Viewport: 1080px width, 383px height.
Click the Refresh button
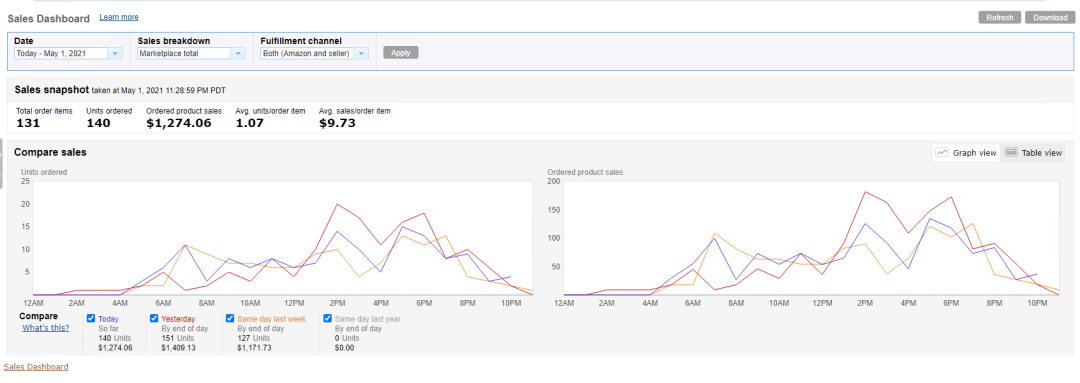point(999,18)
